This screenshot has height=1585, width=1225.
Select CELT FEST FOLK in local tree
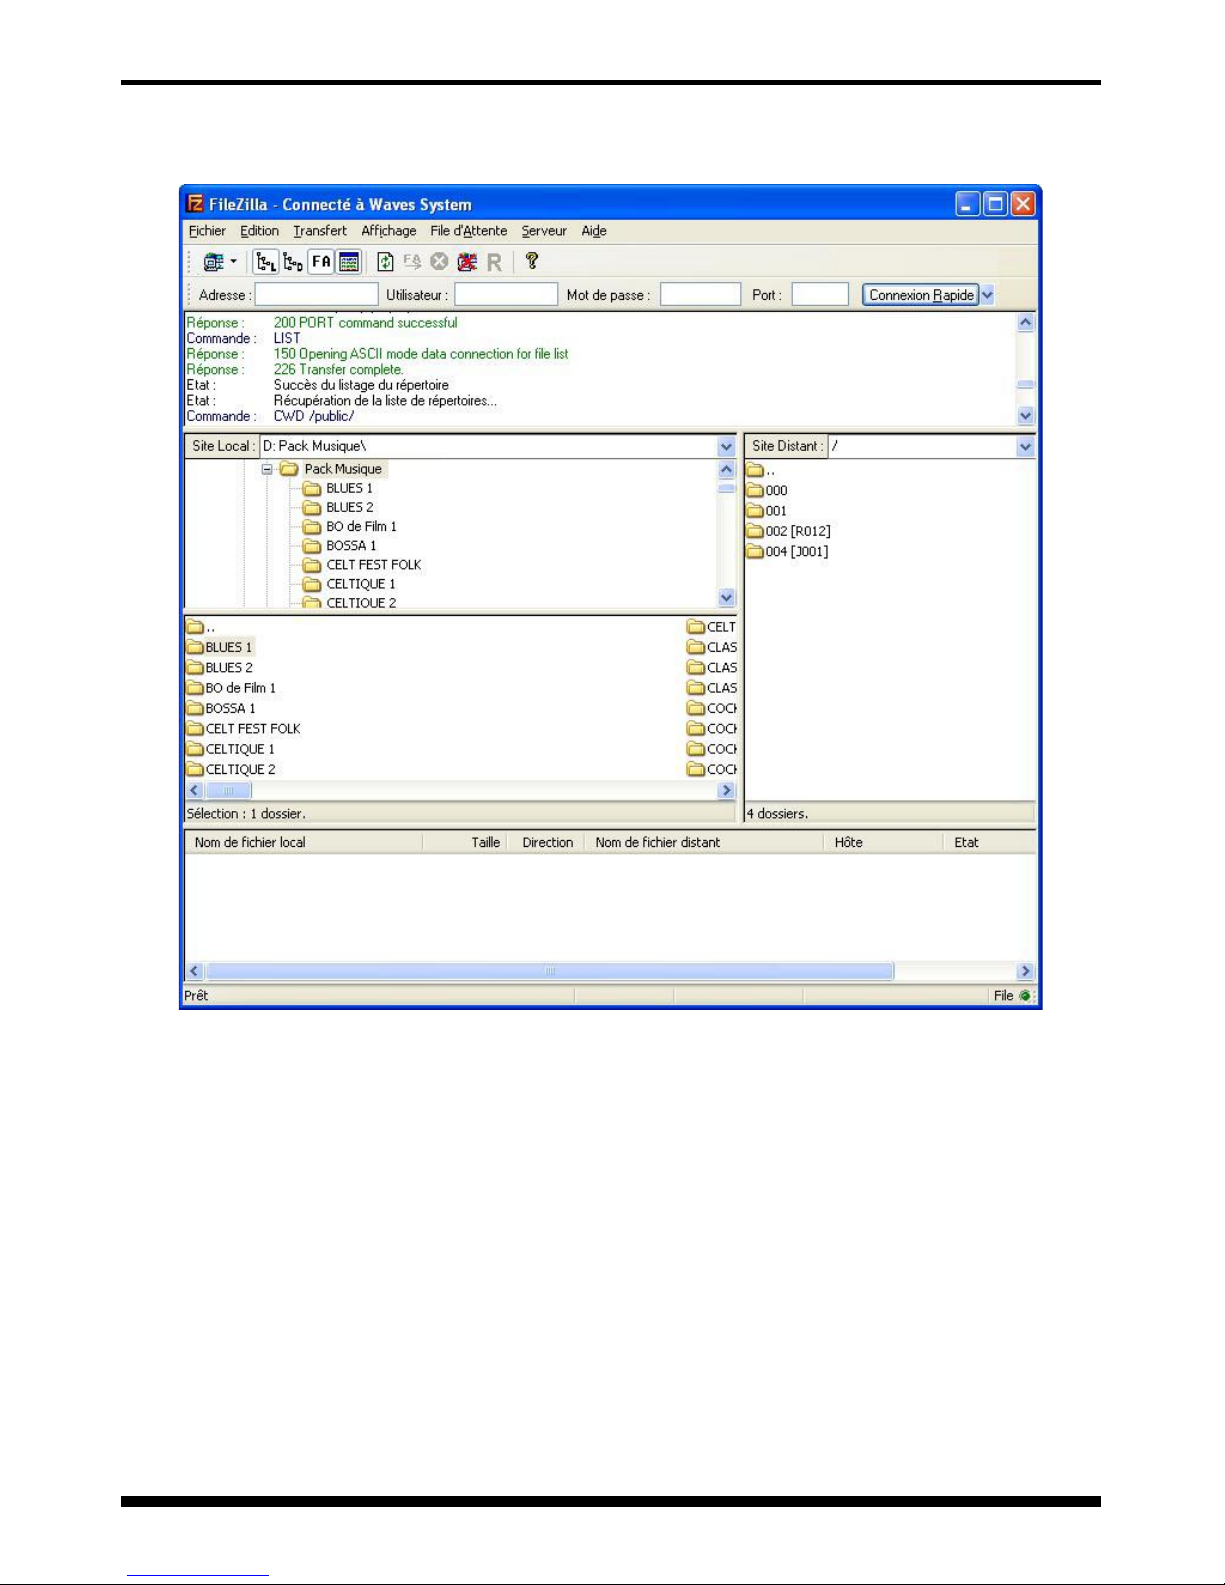click(x=373, y=564)
